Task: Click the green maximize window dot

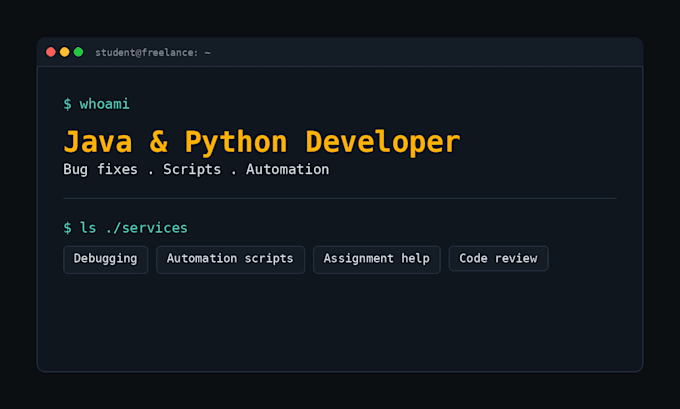Action: [78, 52]
